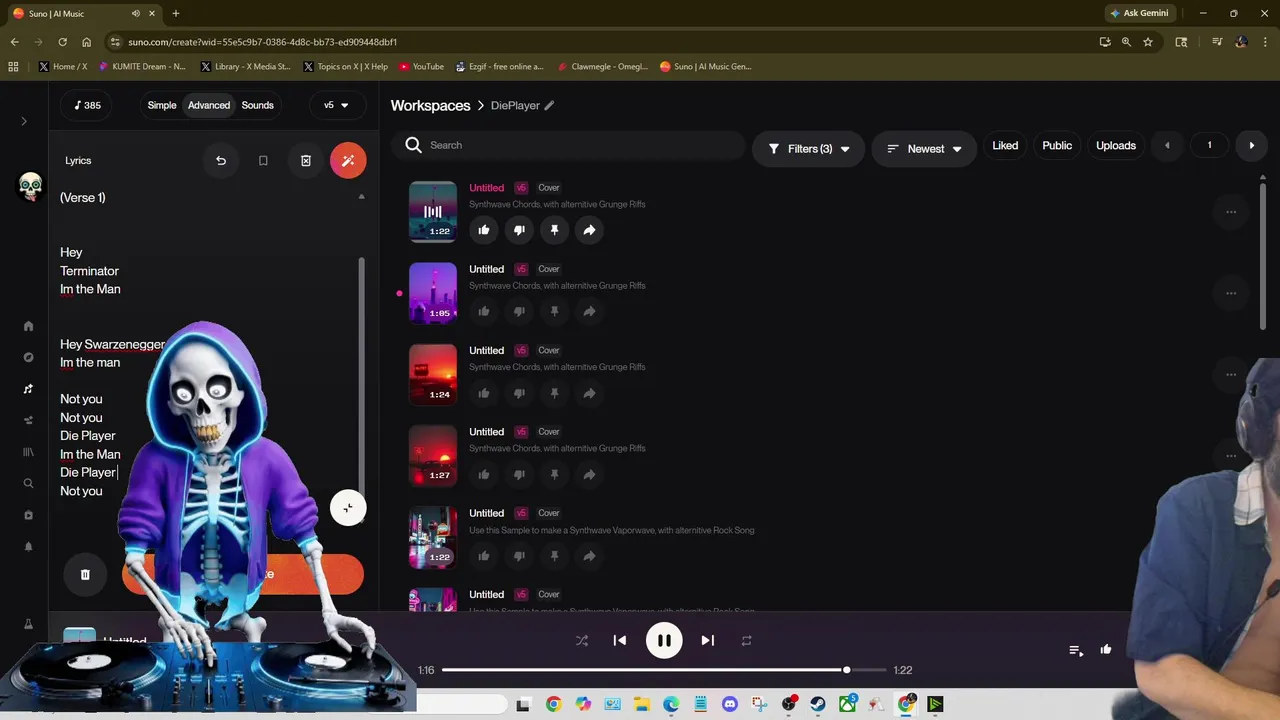Image resolution: width=1280 pixels, height=720 pixels.
Task: Expand the collapsed left sidebar chevron
Action: click(24, 121)
